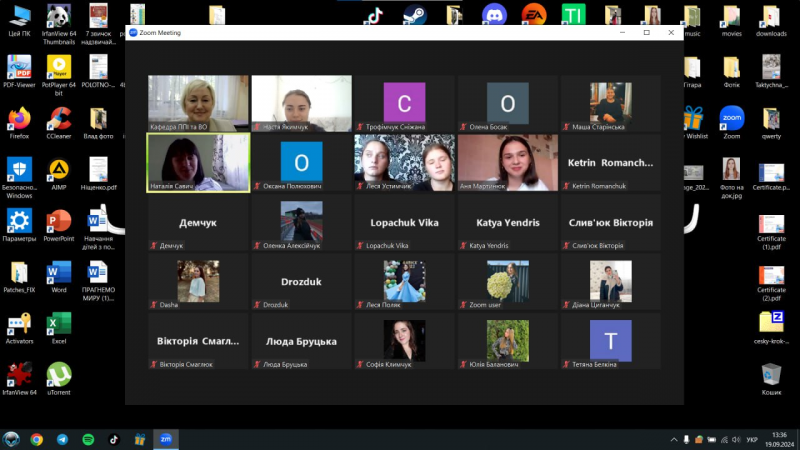Open Spotify in the taskbar

coord(88,439)
